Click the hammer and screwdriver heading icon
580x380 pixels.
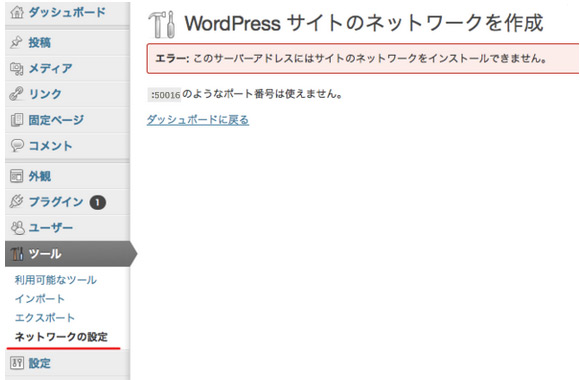click(x=162, y=24)
